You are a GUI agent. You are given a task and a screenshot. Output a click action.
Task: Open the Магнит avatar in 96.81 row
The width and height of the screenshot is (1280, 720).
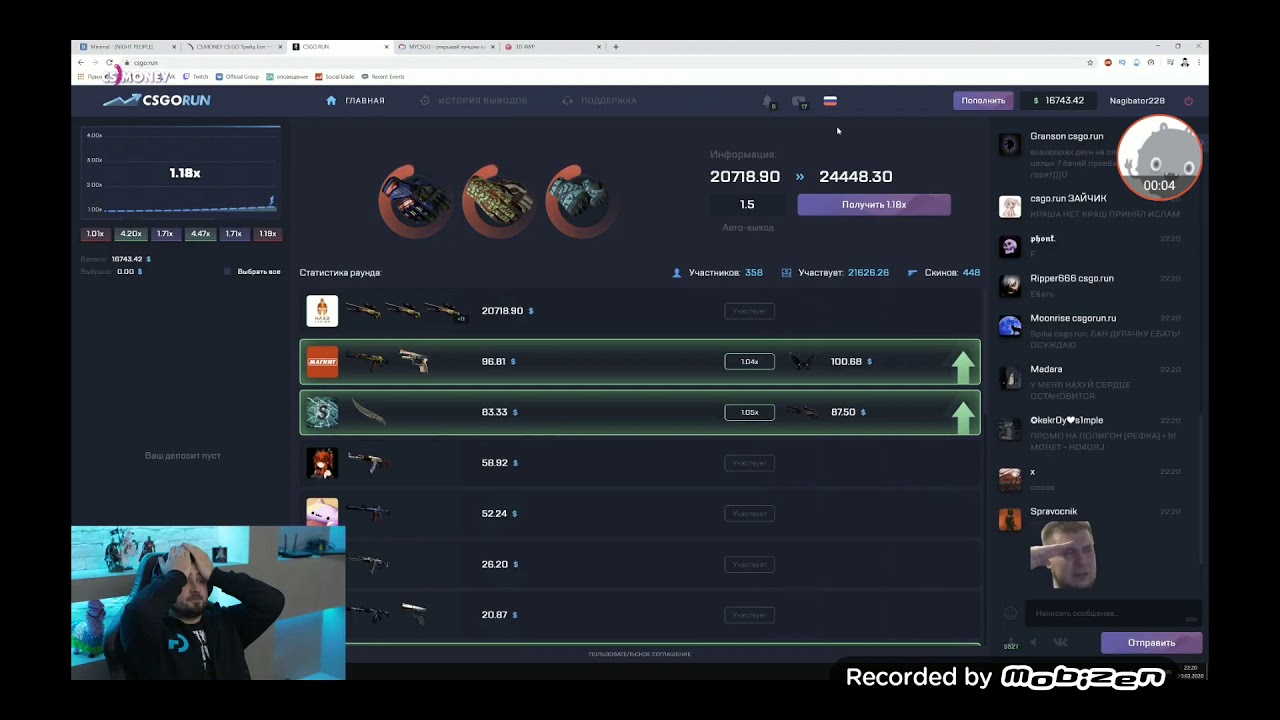pos(322,361)
